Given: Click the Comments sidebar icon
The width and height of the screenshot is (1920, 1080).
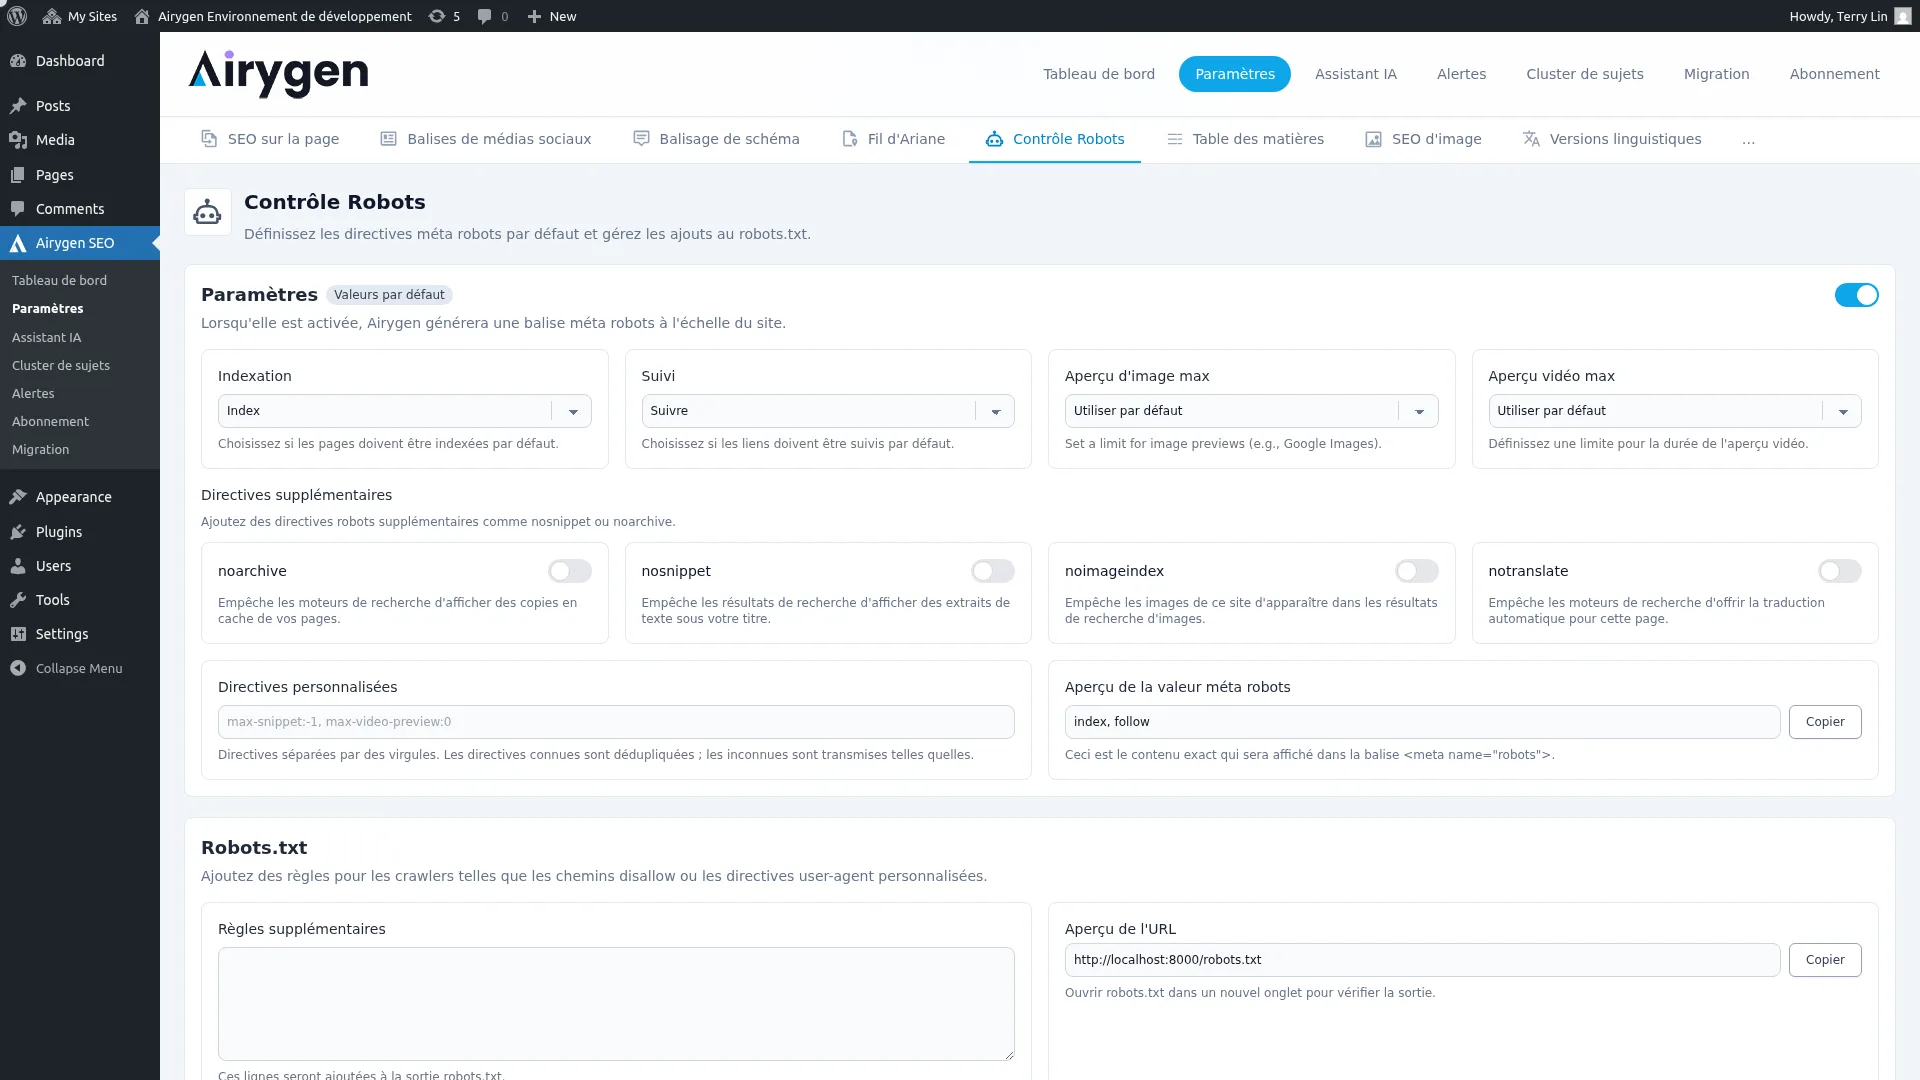Looking at the screenshot, I should [18, 209].
